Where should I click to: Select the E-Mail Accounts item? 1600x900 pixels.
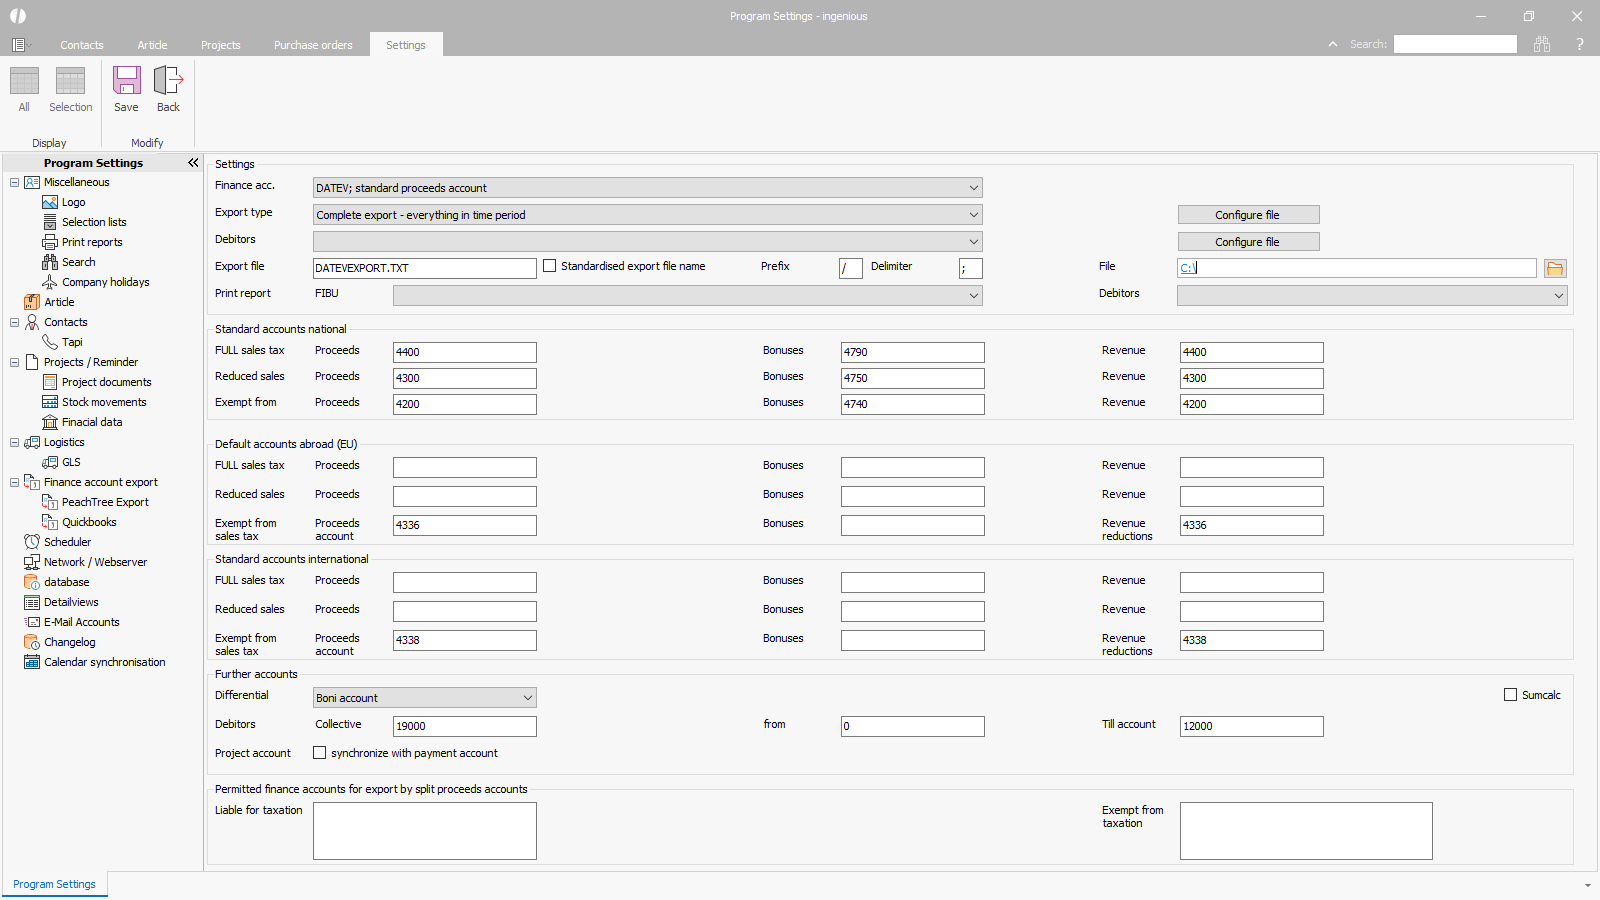coord(81,622)
